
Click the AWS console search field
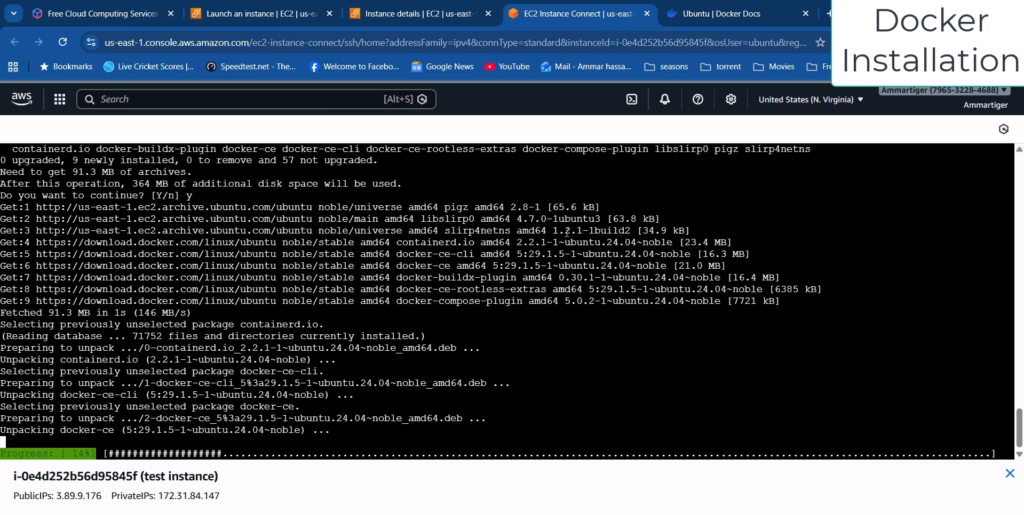(256, 99)
